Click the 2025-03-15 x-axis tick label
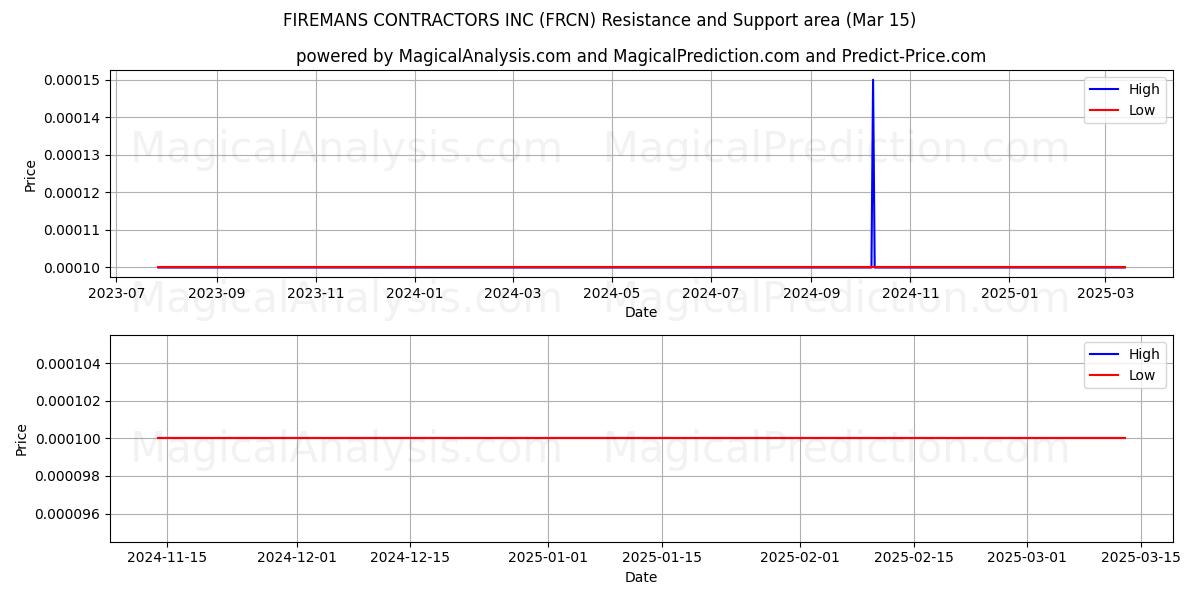The image size is (1200, 600). (x=1141, y=558)
